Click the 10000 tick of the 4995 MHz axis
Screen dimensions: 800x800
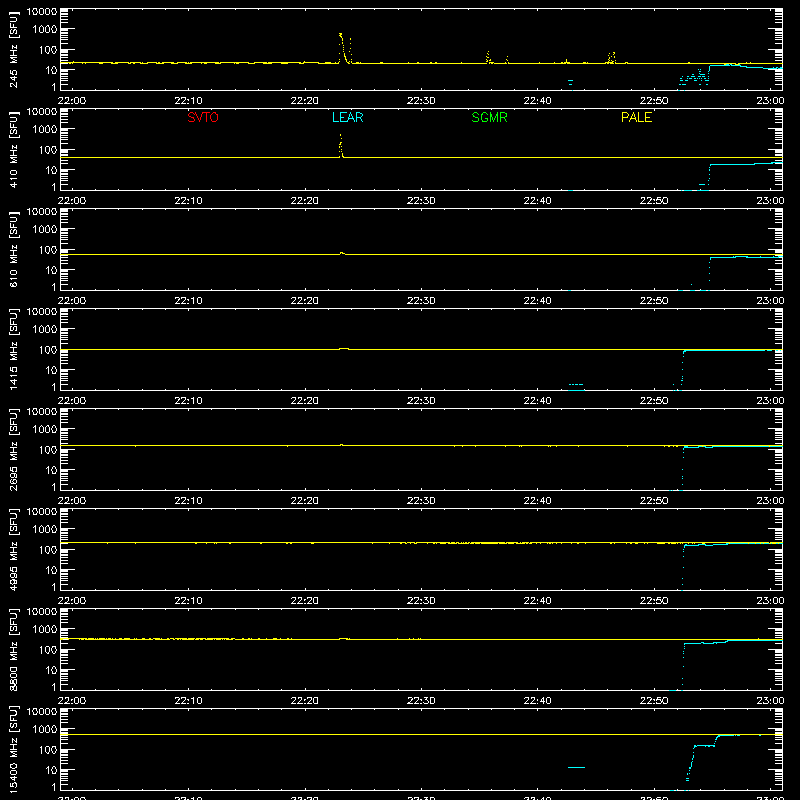pos(42,512)
